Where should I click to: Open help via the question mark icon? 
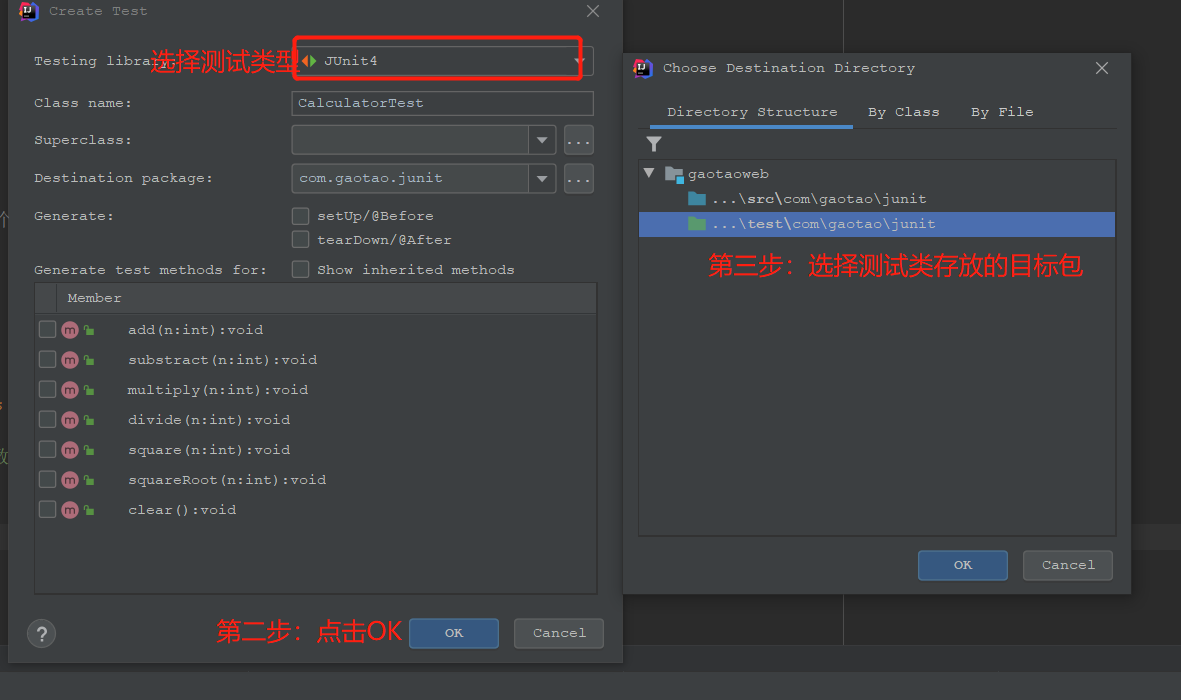[x=40, y=633]
